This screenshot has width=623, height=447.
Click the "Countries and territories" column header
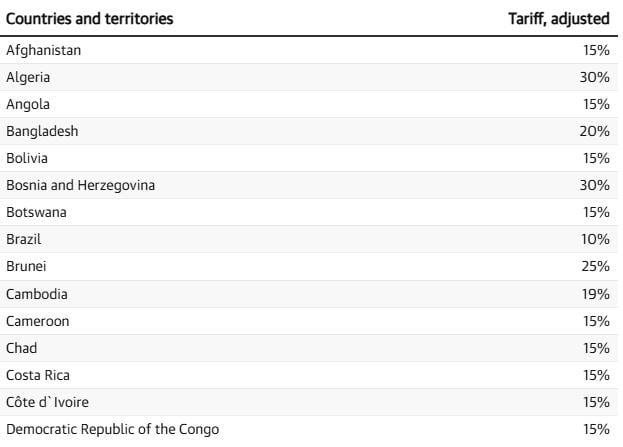(x=89, y=19)
